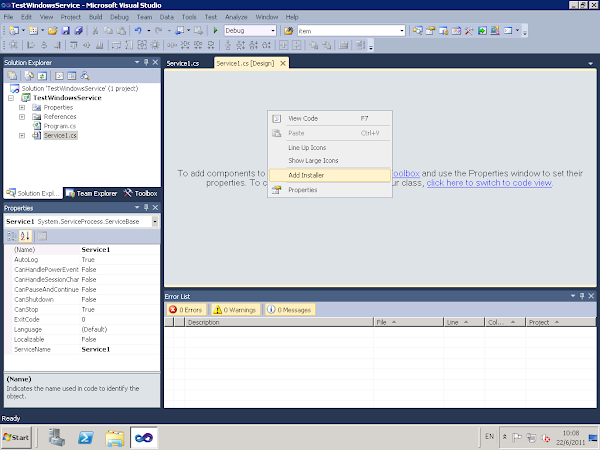Click Solution Explorer's View Code icon
The image size is (600, 450).
pos(59,76)
